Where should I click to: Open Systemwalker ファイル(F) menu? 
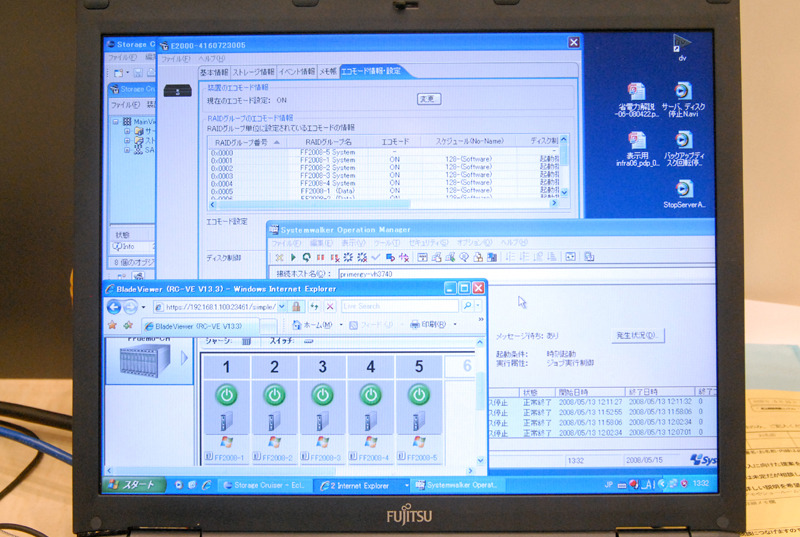click(286, 243)
